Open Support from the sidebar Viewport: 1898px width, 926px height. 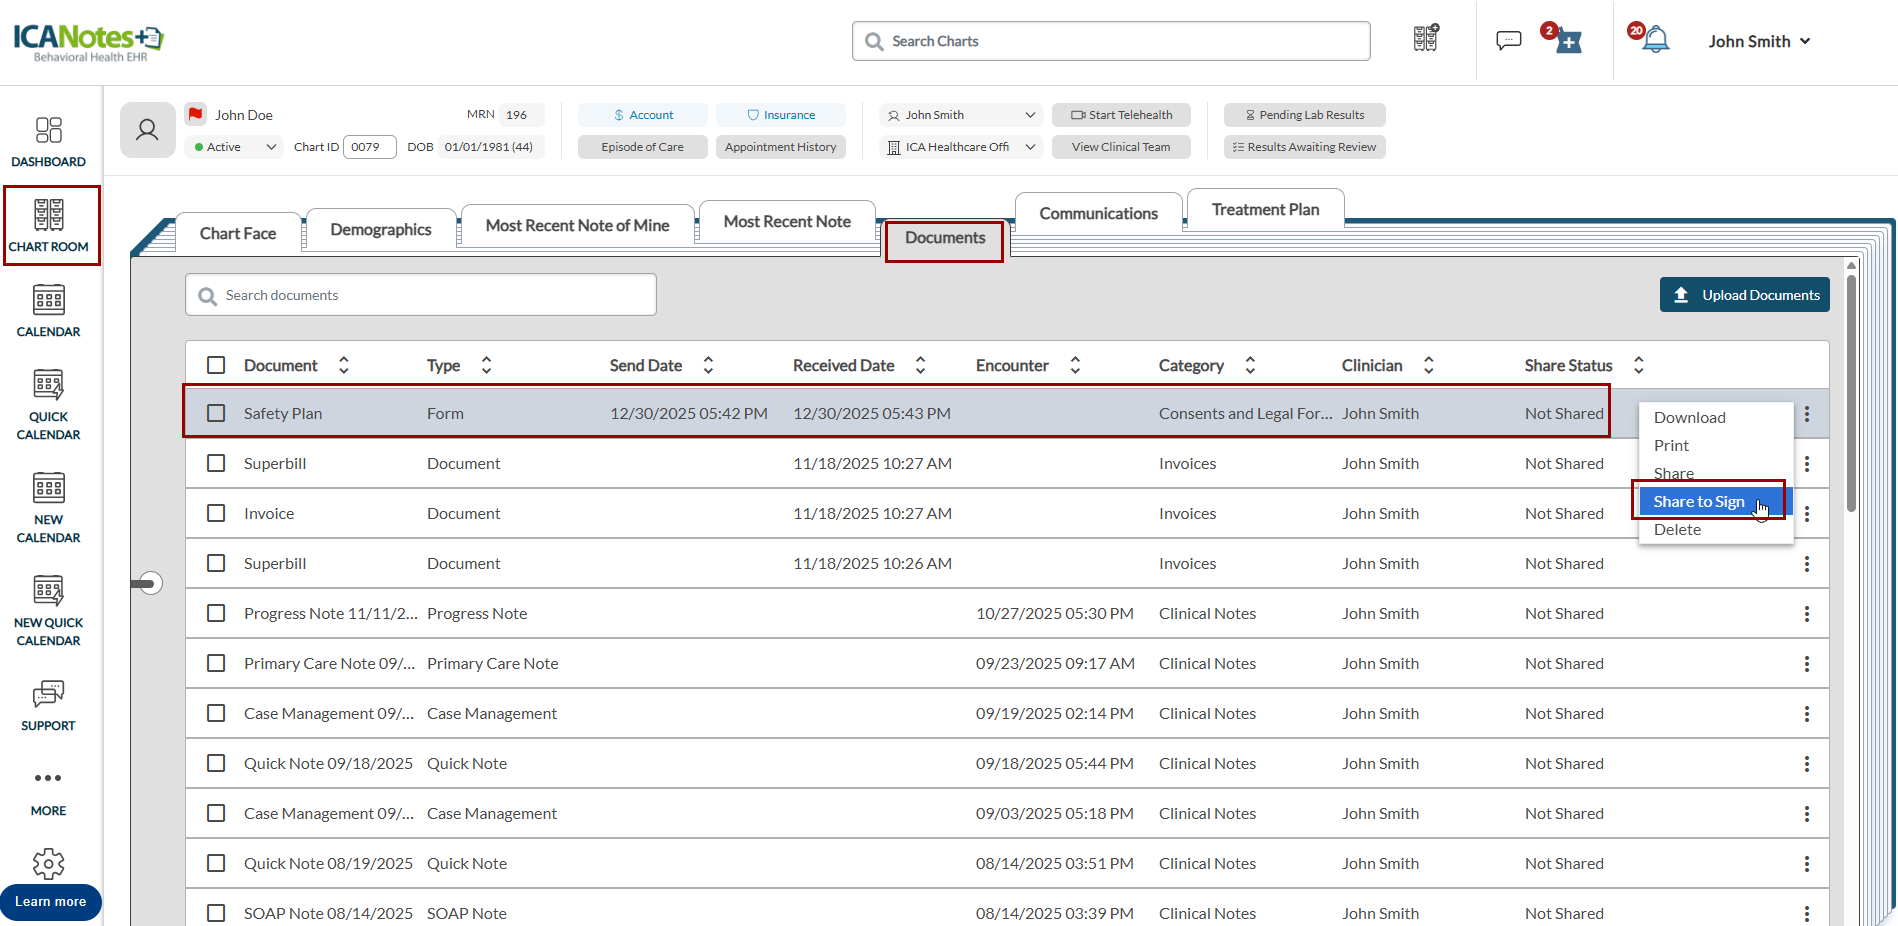coord(48,705)
